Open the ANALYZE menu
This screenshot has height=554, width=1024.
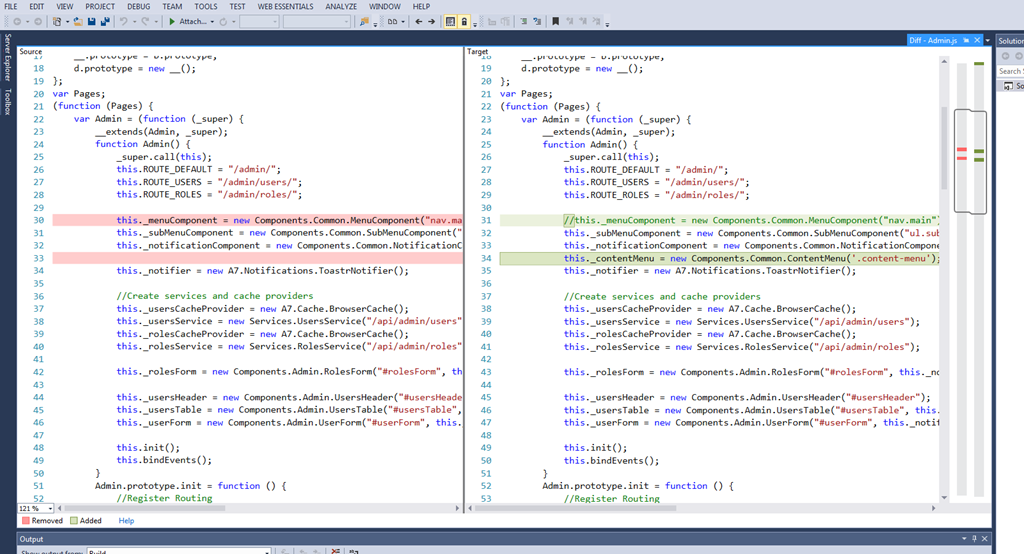click(341, 7)
